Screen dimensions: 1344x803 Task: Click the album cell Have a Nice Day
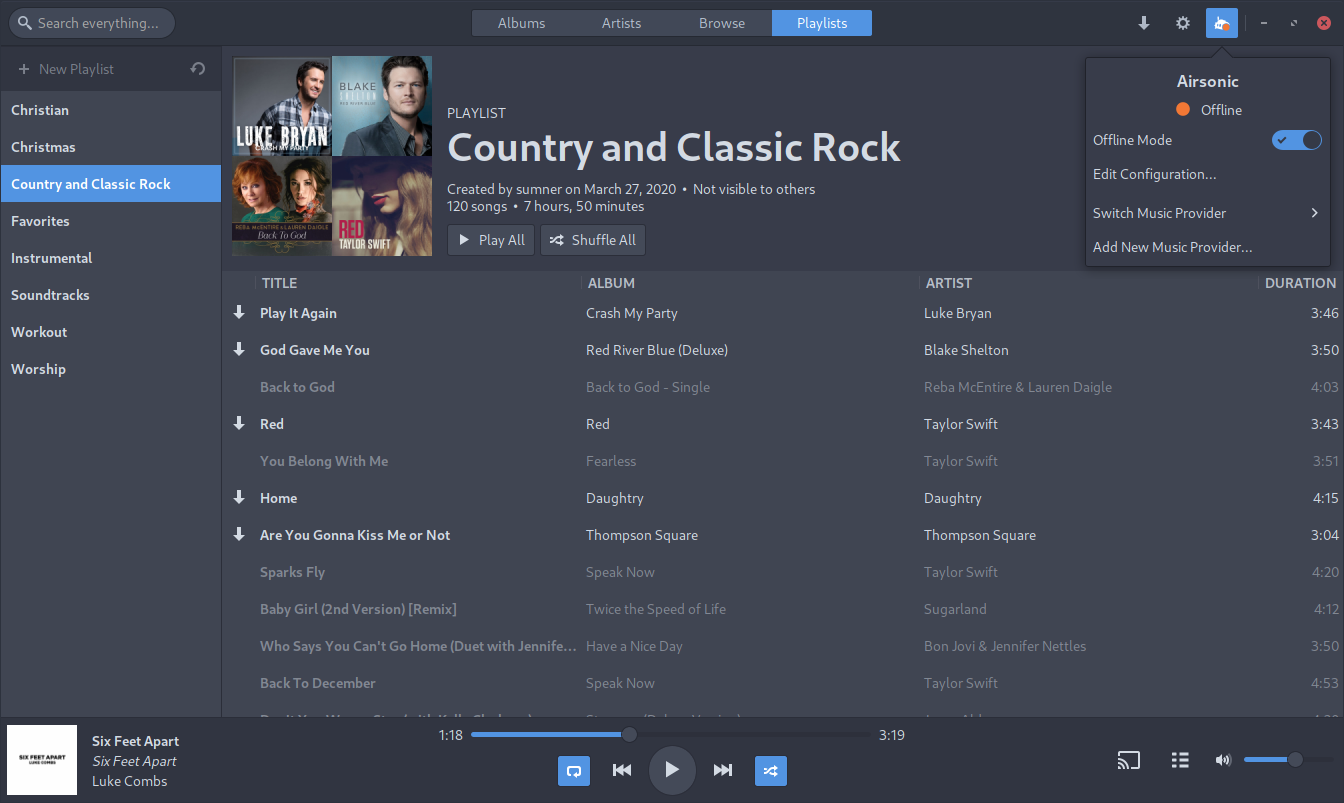tap(634, 646)
